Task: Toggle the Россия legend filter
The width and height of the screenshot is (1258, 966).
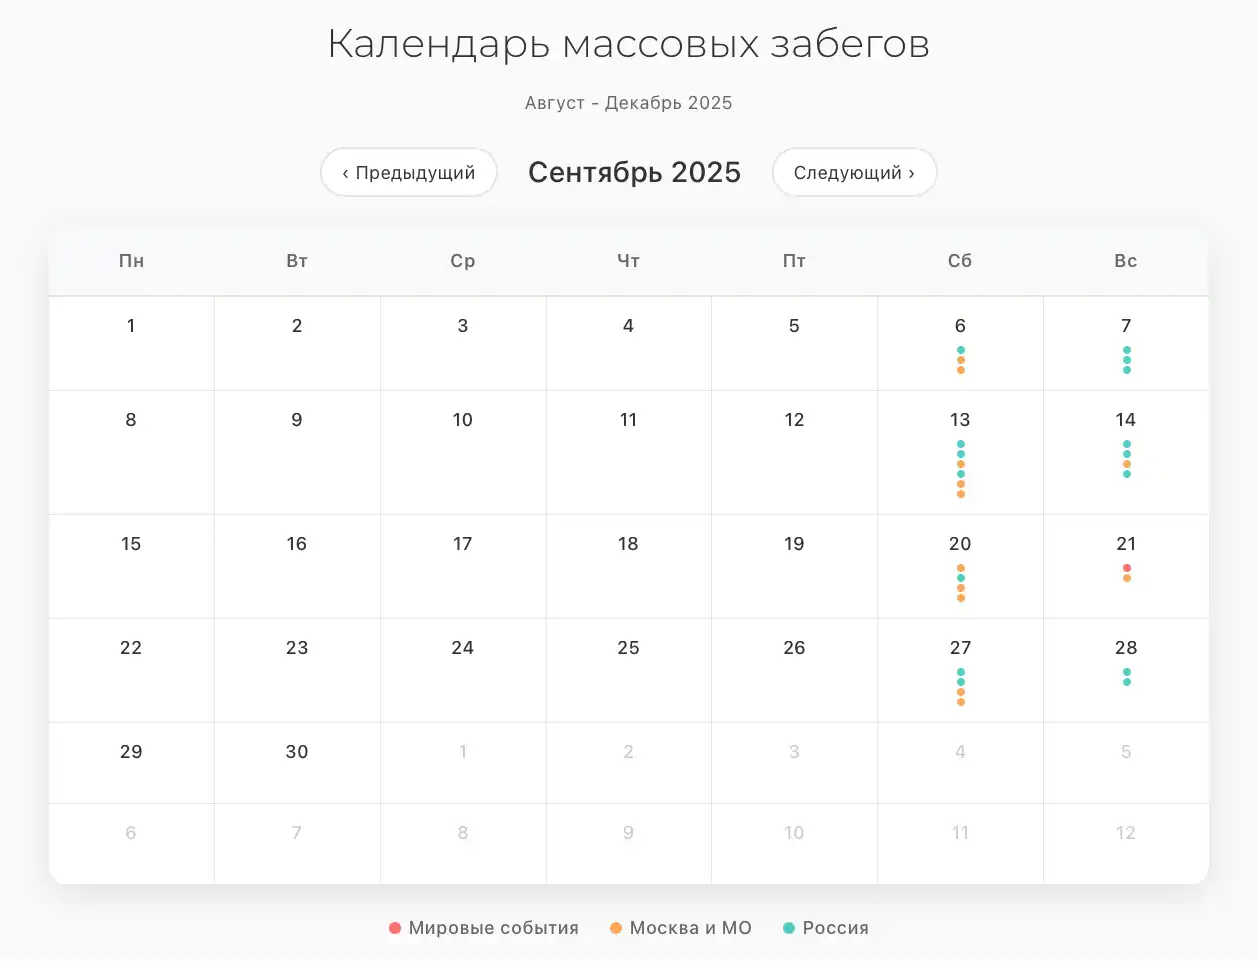Action: [x=826, y=928]
